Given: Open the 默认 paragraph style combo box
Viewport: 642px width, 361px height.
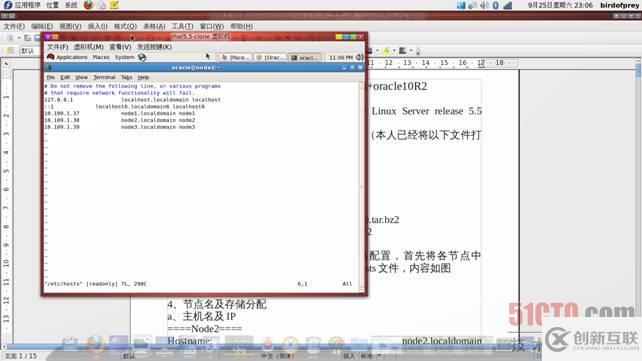Looking at the screenshot, I should pyautogui.click(x=29, y=51).
